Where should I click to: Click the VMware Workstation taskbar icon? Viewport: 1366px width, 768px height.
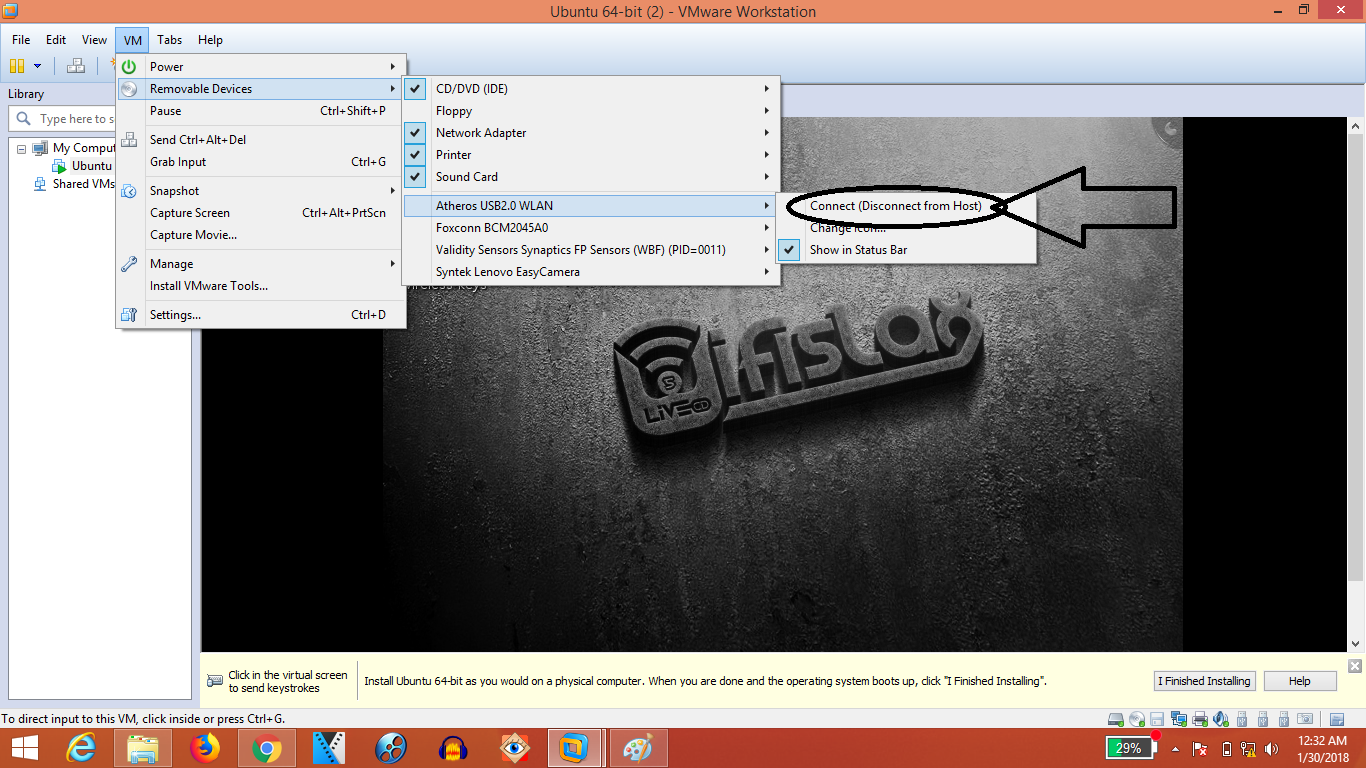575,748
